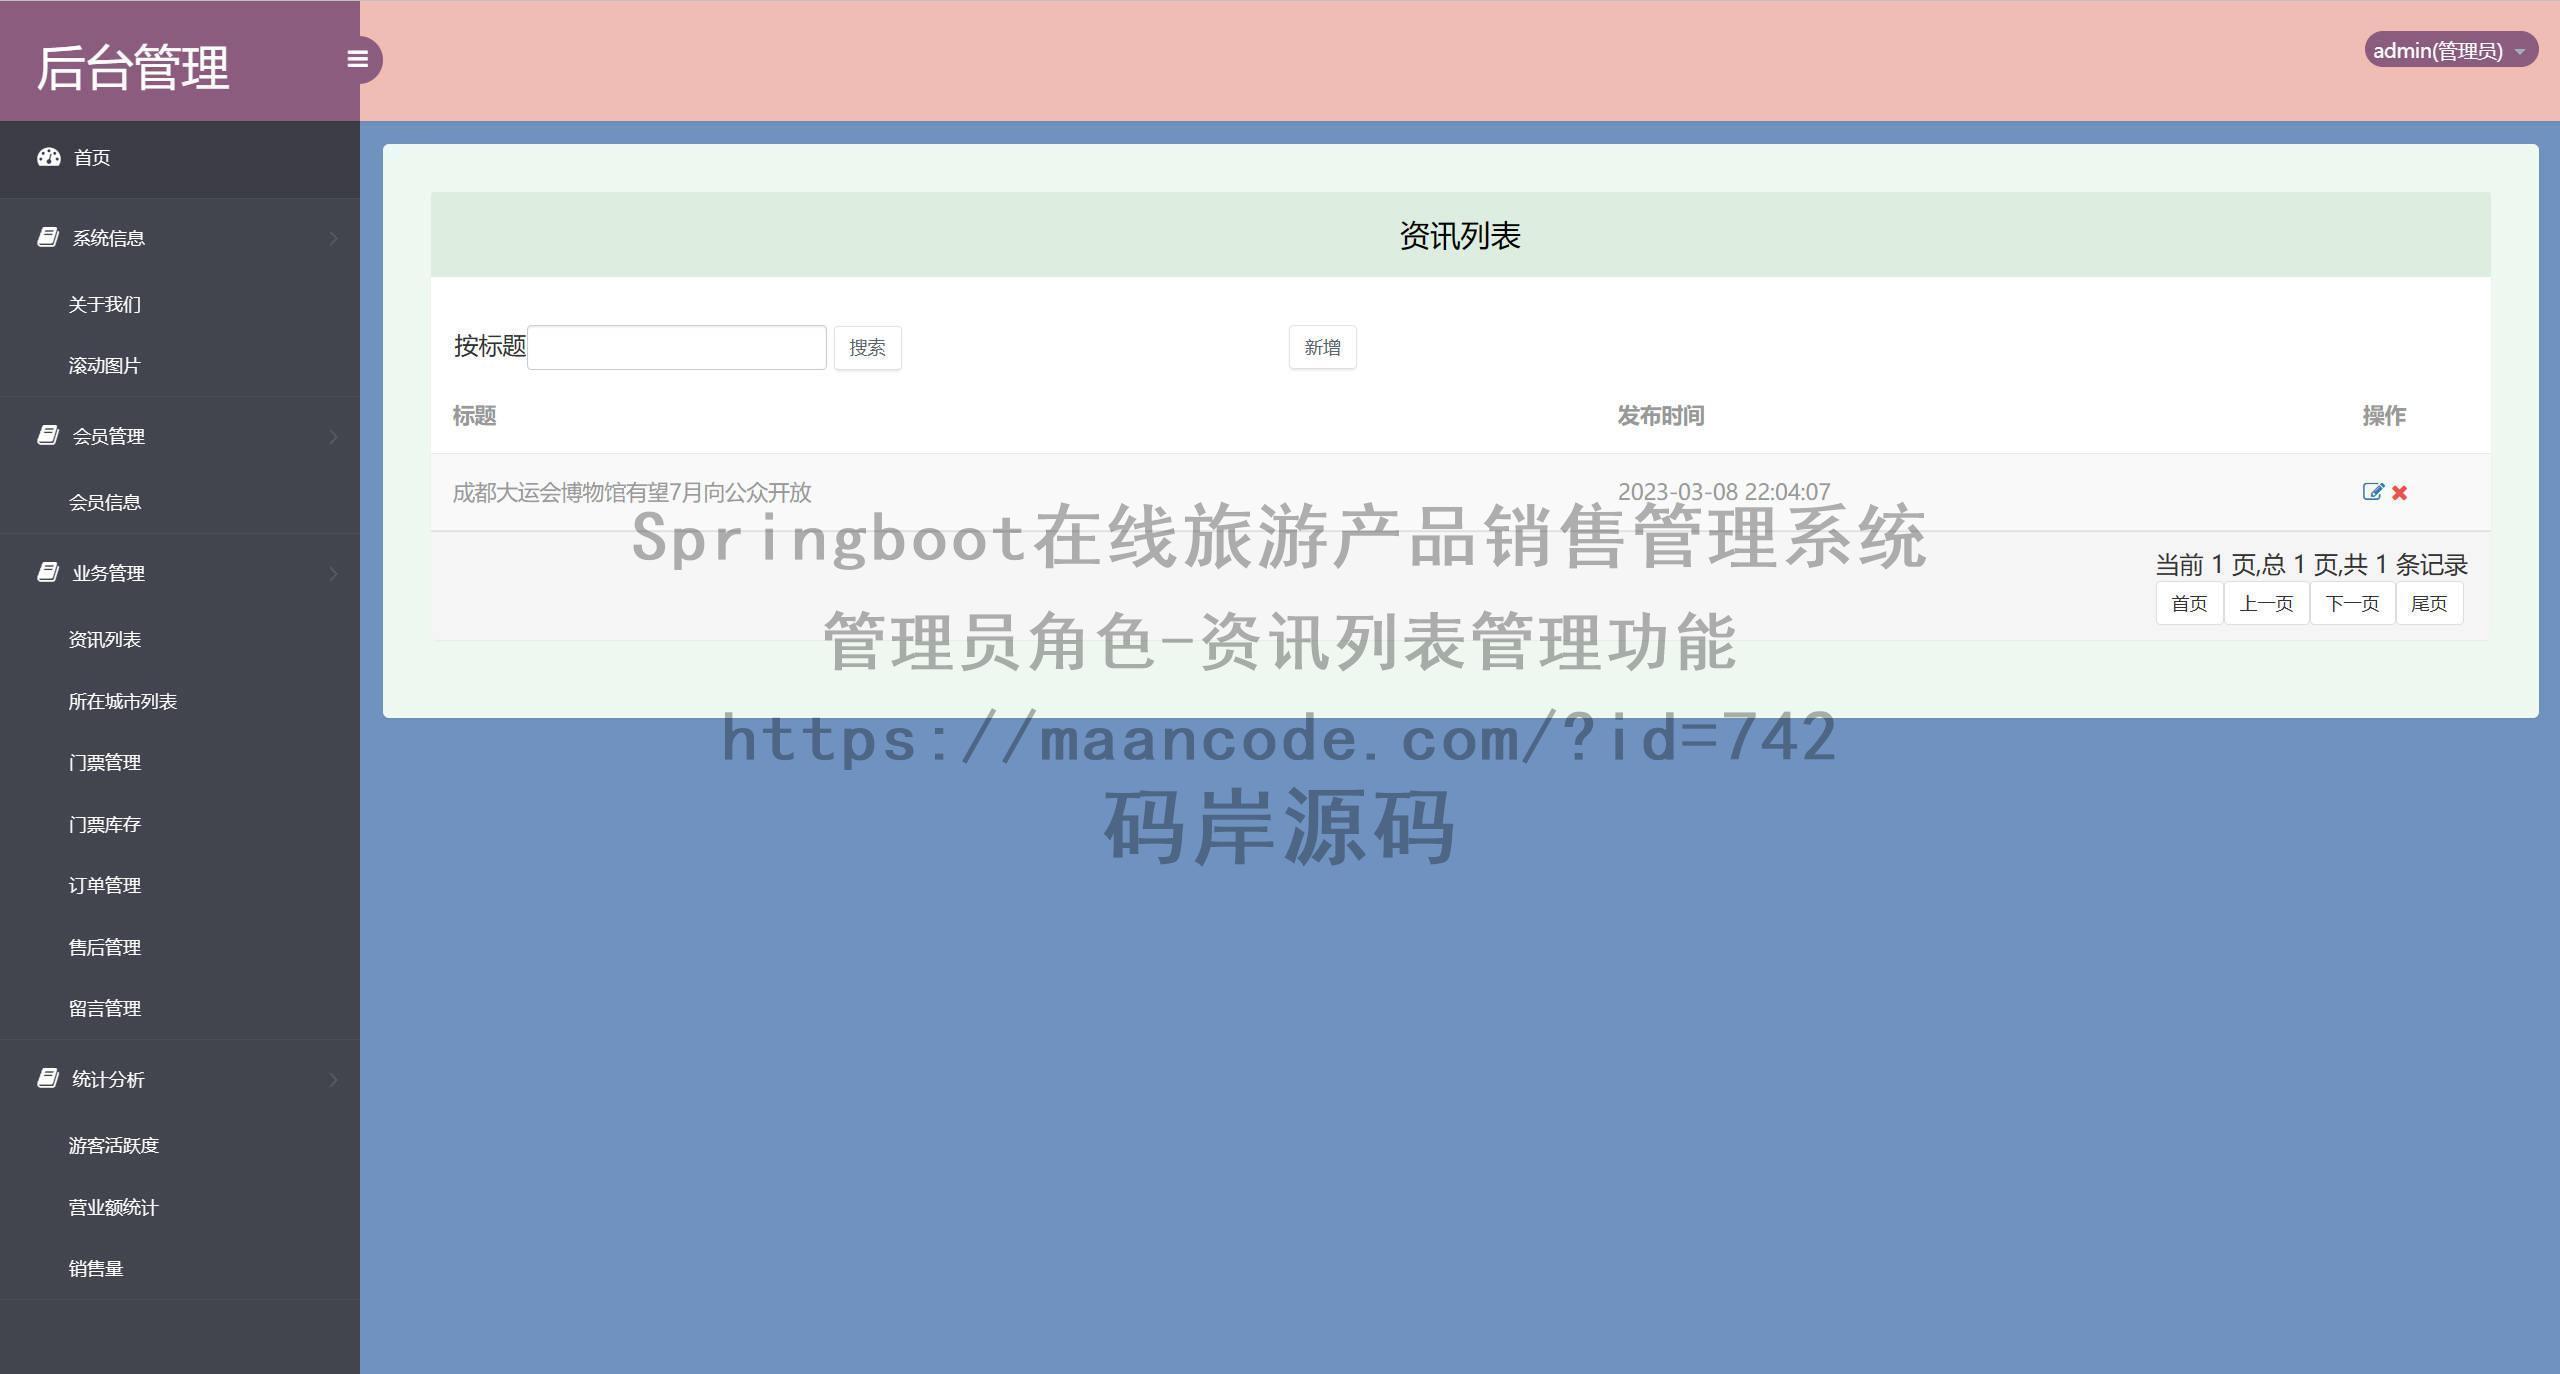Viewport: 2560px width, 1374px height.
Task: Delete the 成都大运会博物馆 news entry
Action: [x=2399, y=492]
